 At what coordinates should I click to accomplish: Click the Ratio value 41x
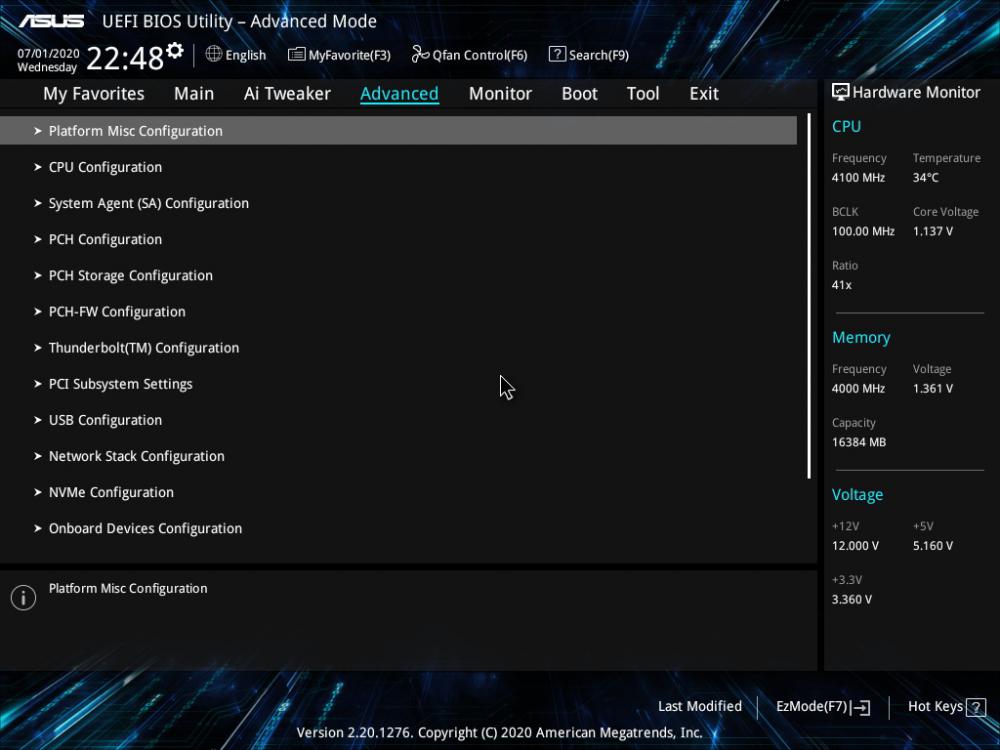(841, 285)
